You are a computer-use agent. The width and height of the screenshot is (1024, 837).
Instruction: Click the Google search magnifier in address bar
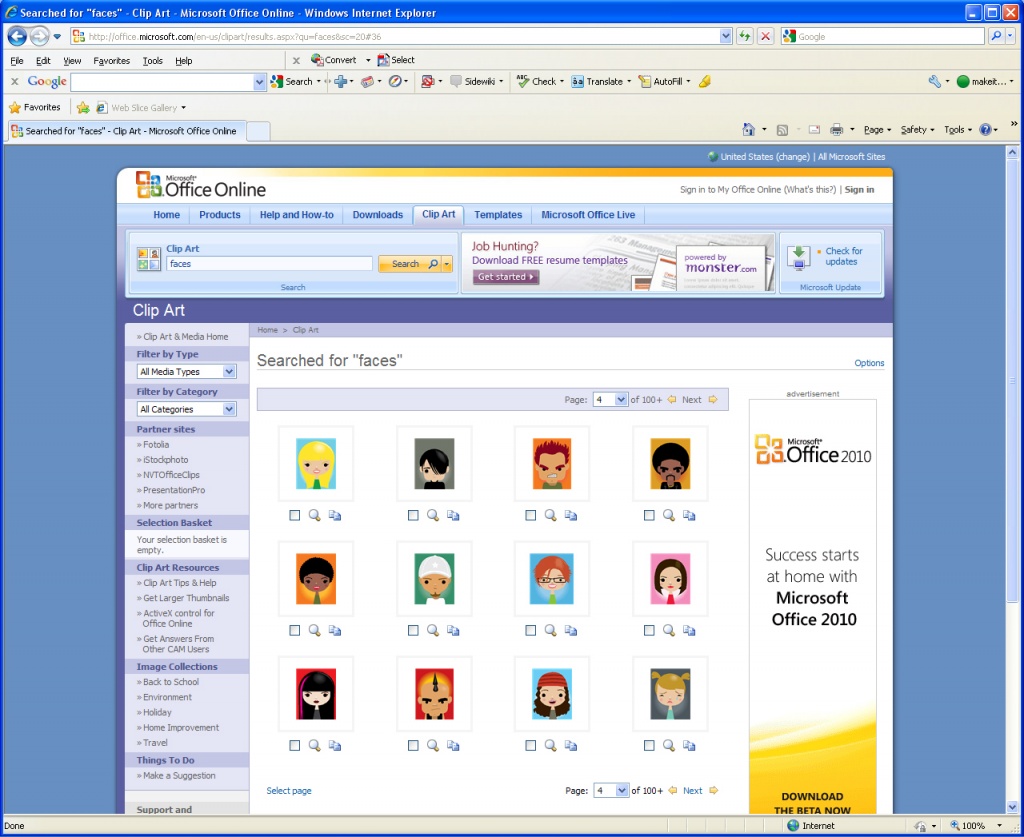coord(996,37)
